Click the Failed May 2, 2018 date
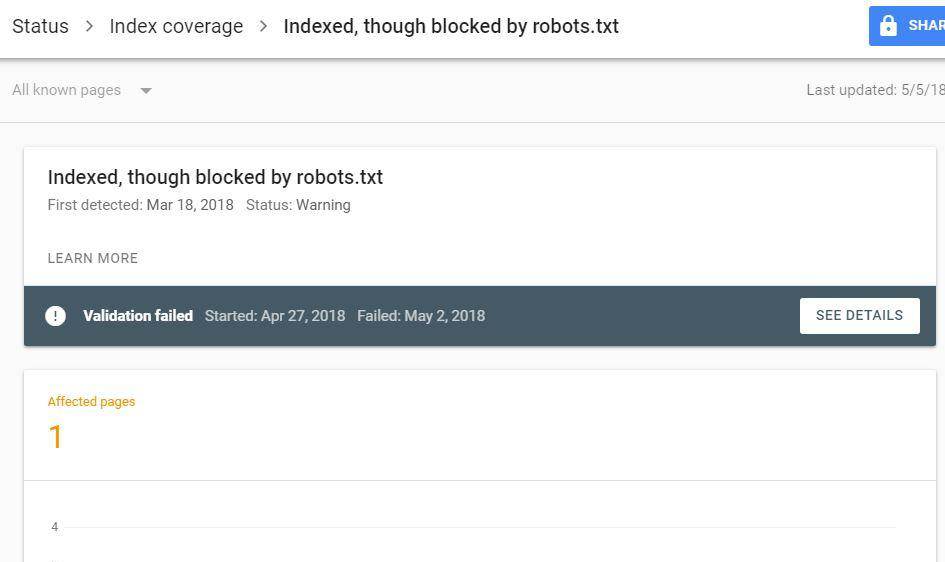The image size is (945, 562). coord(421,316)
